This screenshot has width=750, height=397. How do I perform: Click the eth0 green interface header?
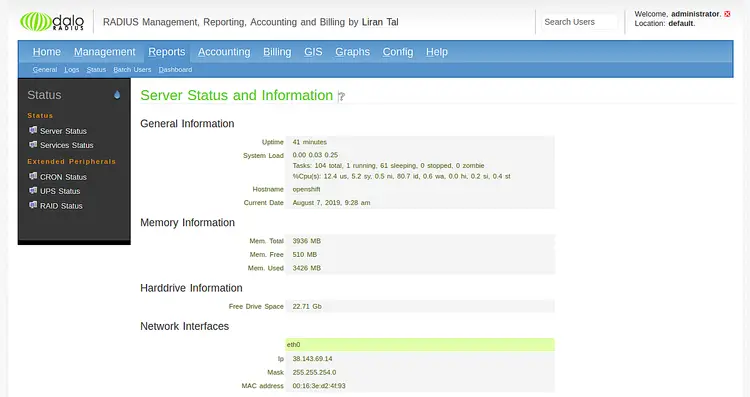tap(420, 344)
